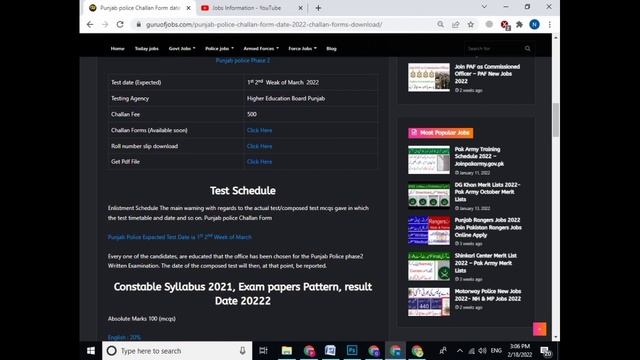Open DG Khan Merit Lists 2022 article
Image resolution: width=640 pixels, height=360 pixels.
pos(487,192)
